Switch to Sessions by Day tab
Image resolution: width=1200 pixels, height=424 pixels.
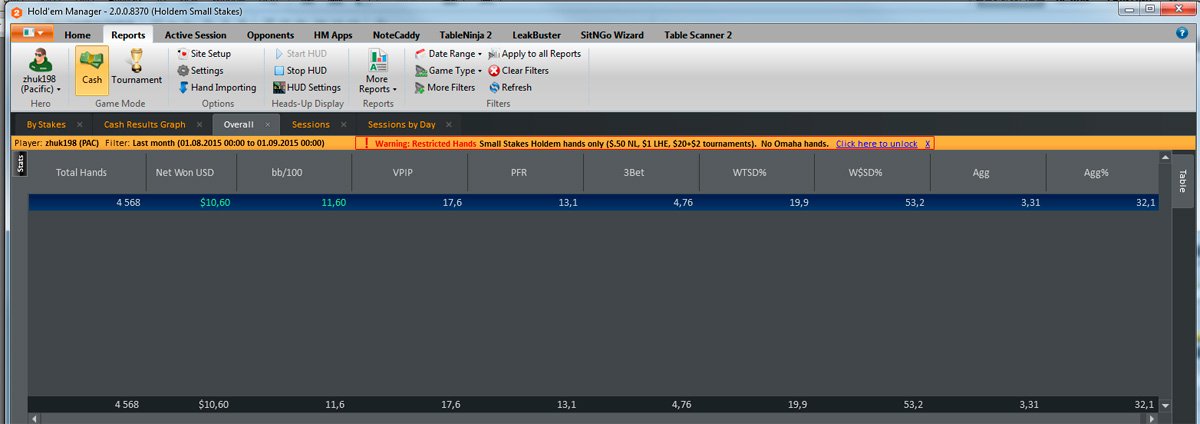pyautogui.click(x=401, y=125)
